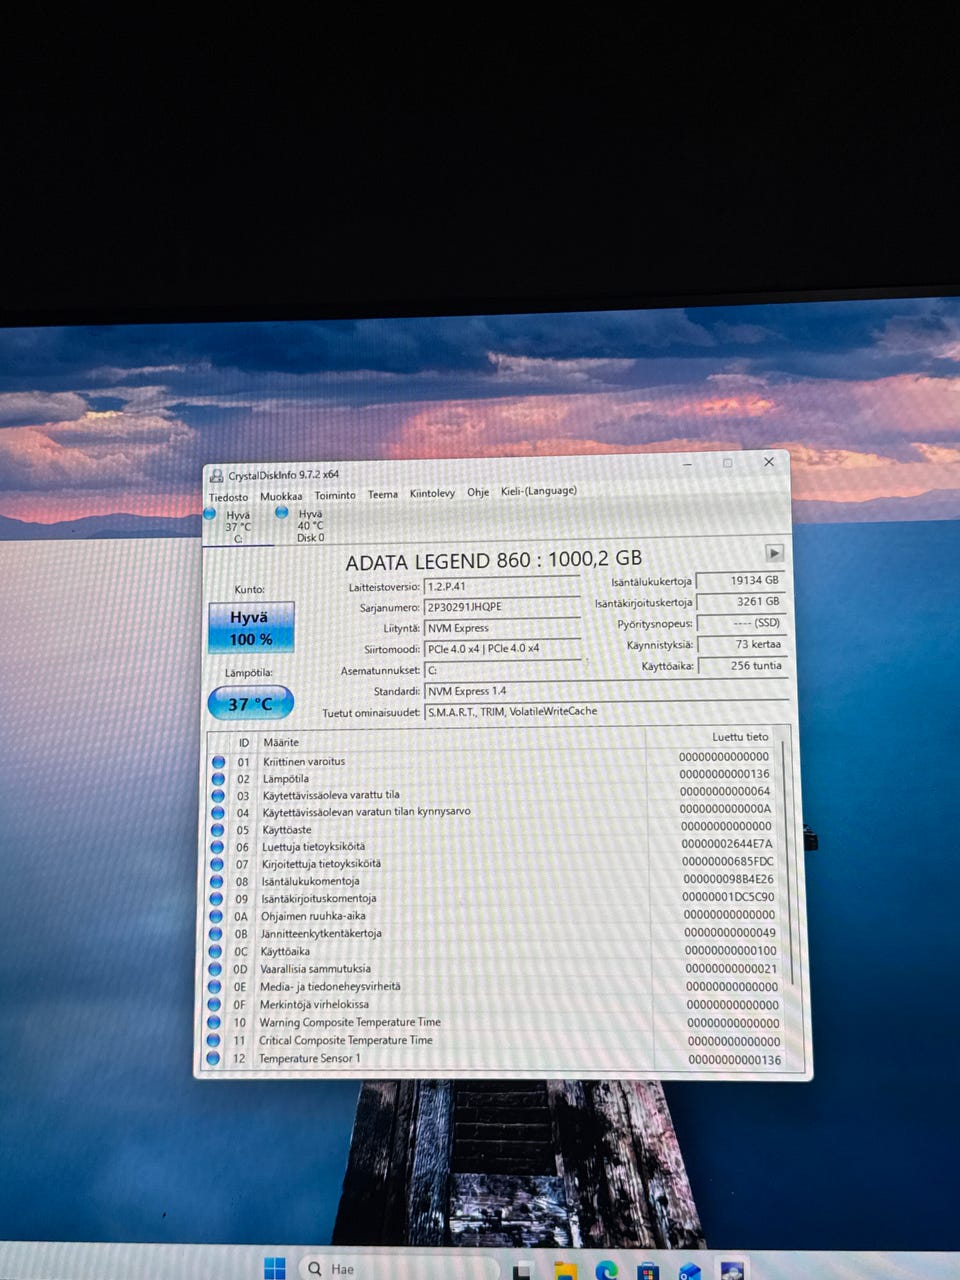
Task: Click status icon of Ohjaimen ruuhka-aika row
Action: tap(215, 916)
